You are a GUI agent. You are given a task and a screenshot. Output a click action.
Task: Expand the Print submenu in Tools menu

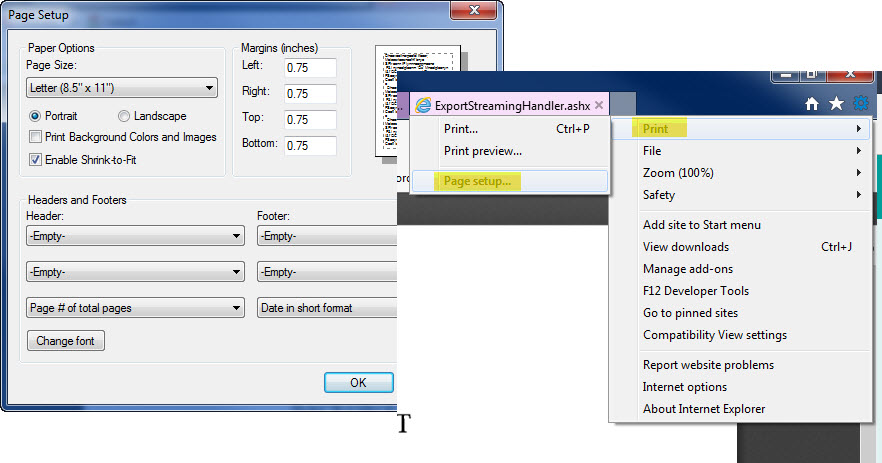[x=741, y=129]
